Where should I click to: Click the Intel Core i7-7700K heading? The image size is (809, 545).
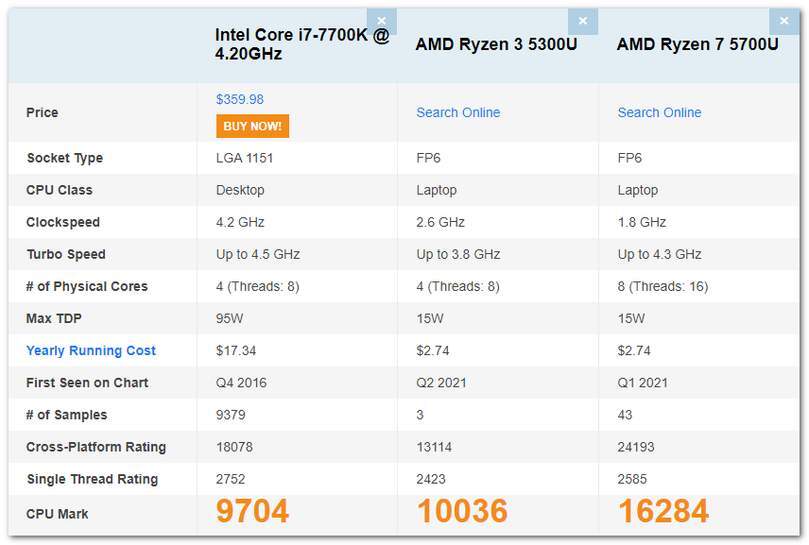[x=302, y=44]
